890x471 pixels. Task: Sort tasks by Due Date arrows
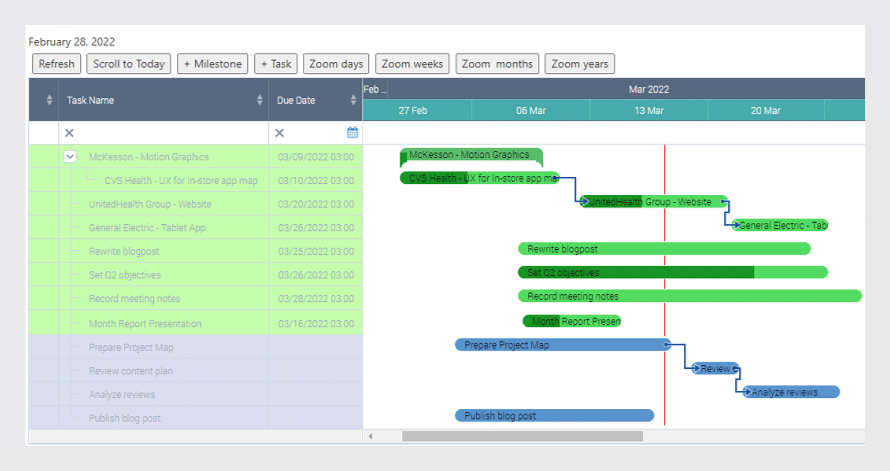(353, 100)
